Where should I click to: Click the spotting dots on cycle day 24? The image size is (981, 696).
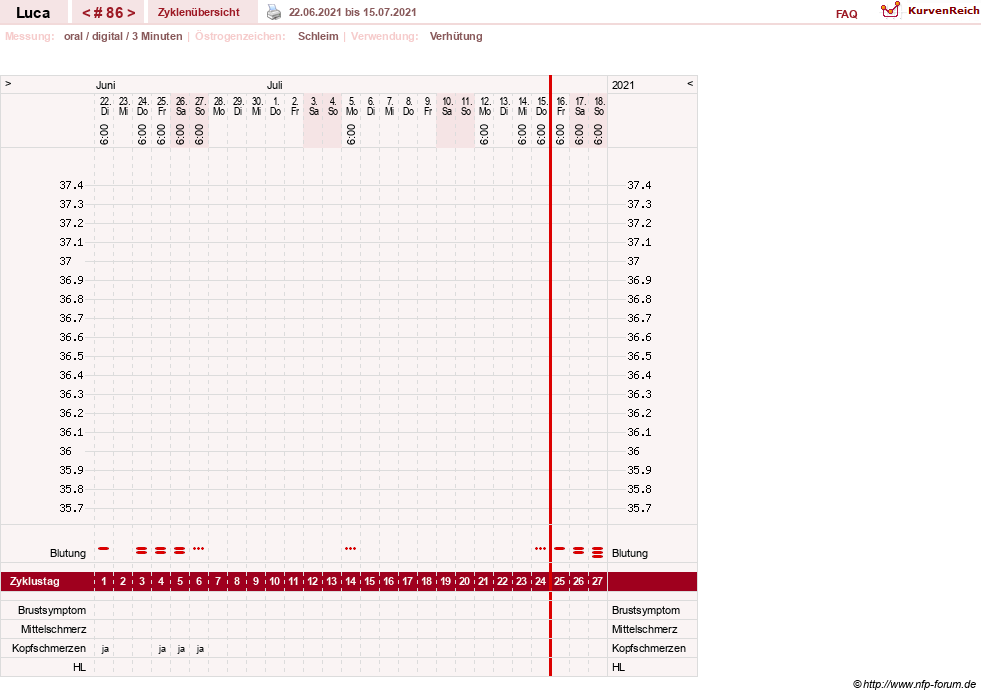pos(541,548)
